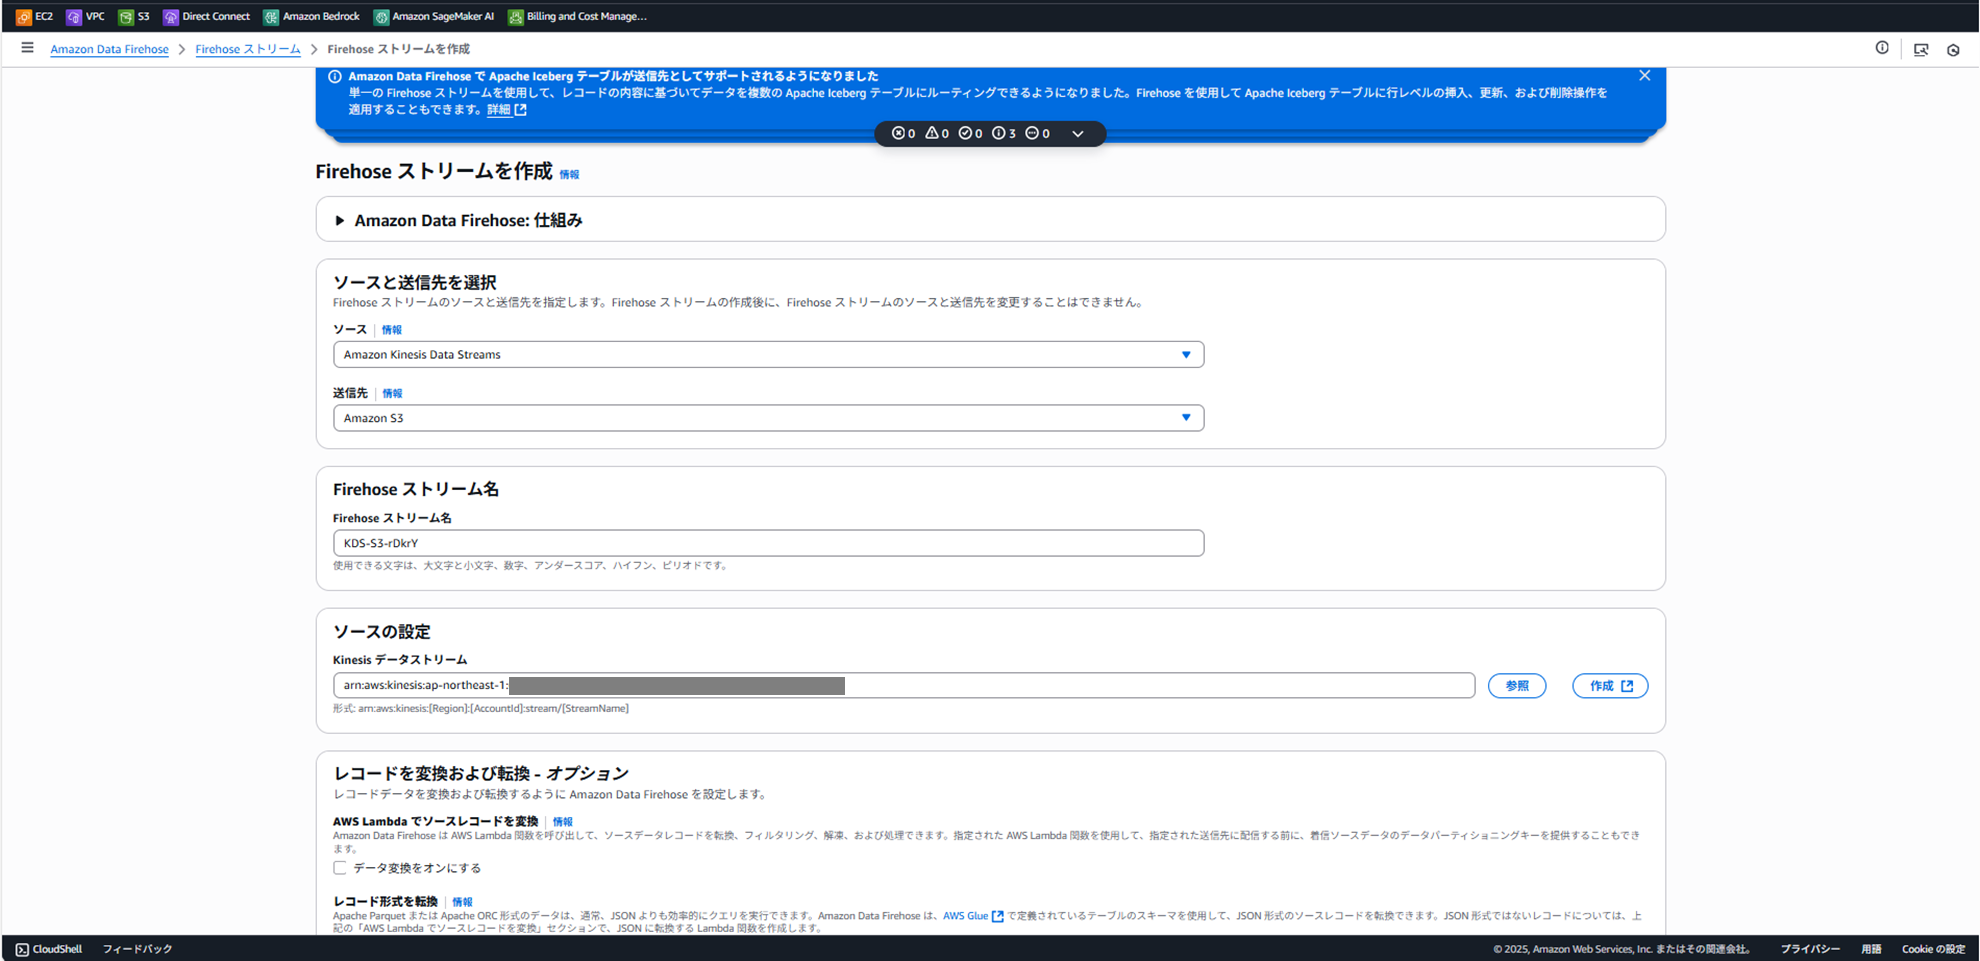Open the S3 service shortcut
Screen dimensions: 1980x961
point(135,16)
